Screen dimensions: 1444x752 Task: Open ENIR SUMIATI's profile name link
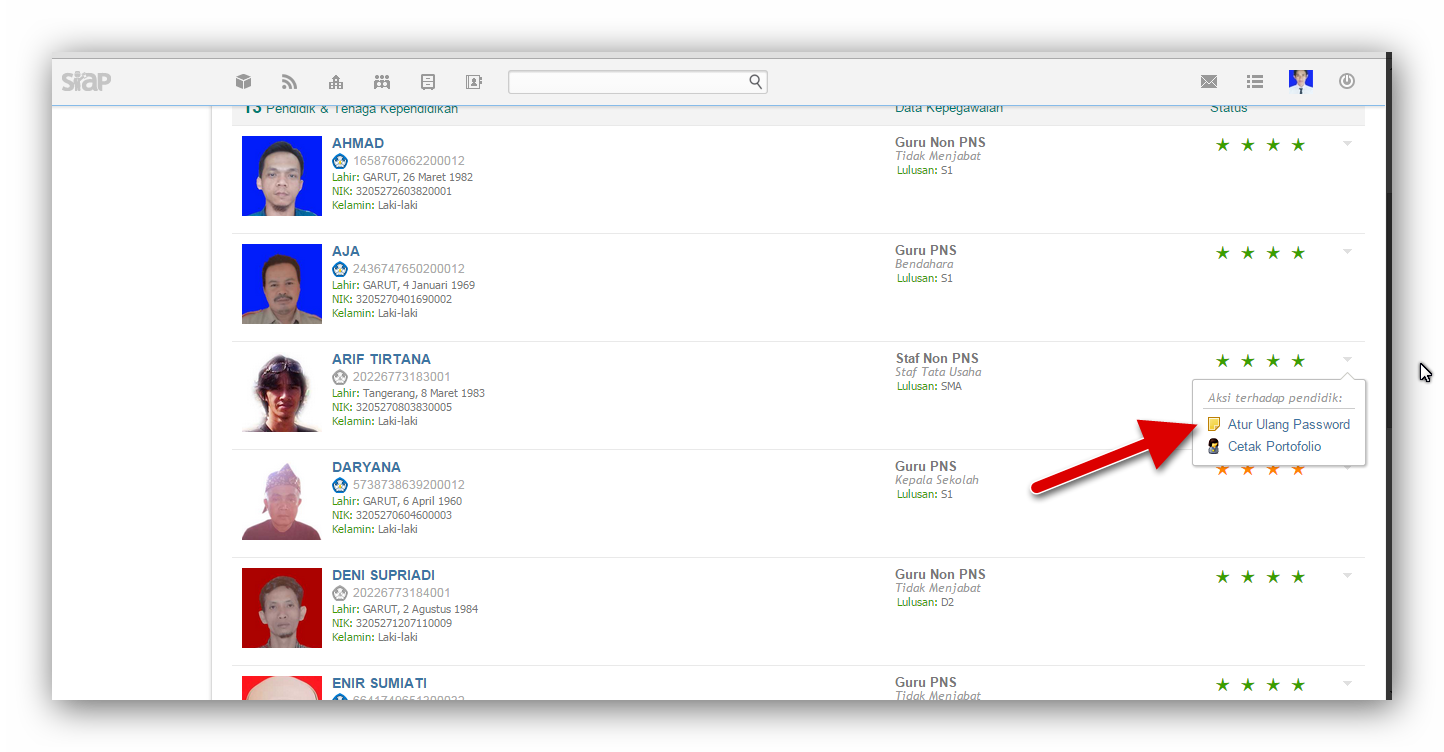tap(379, 683)
